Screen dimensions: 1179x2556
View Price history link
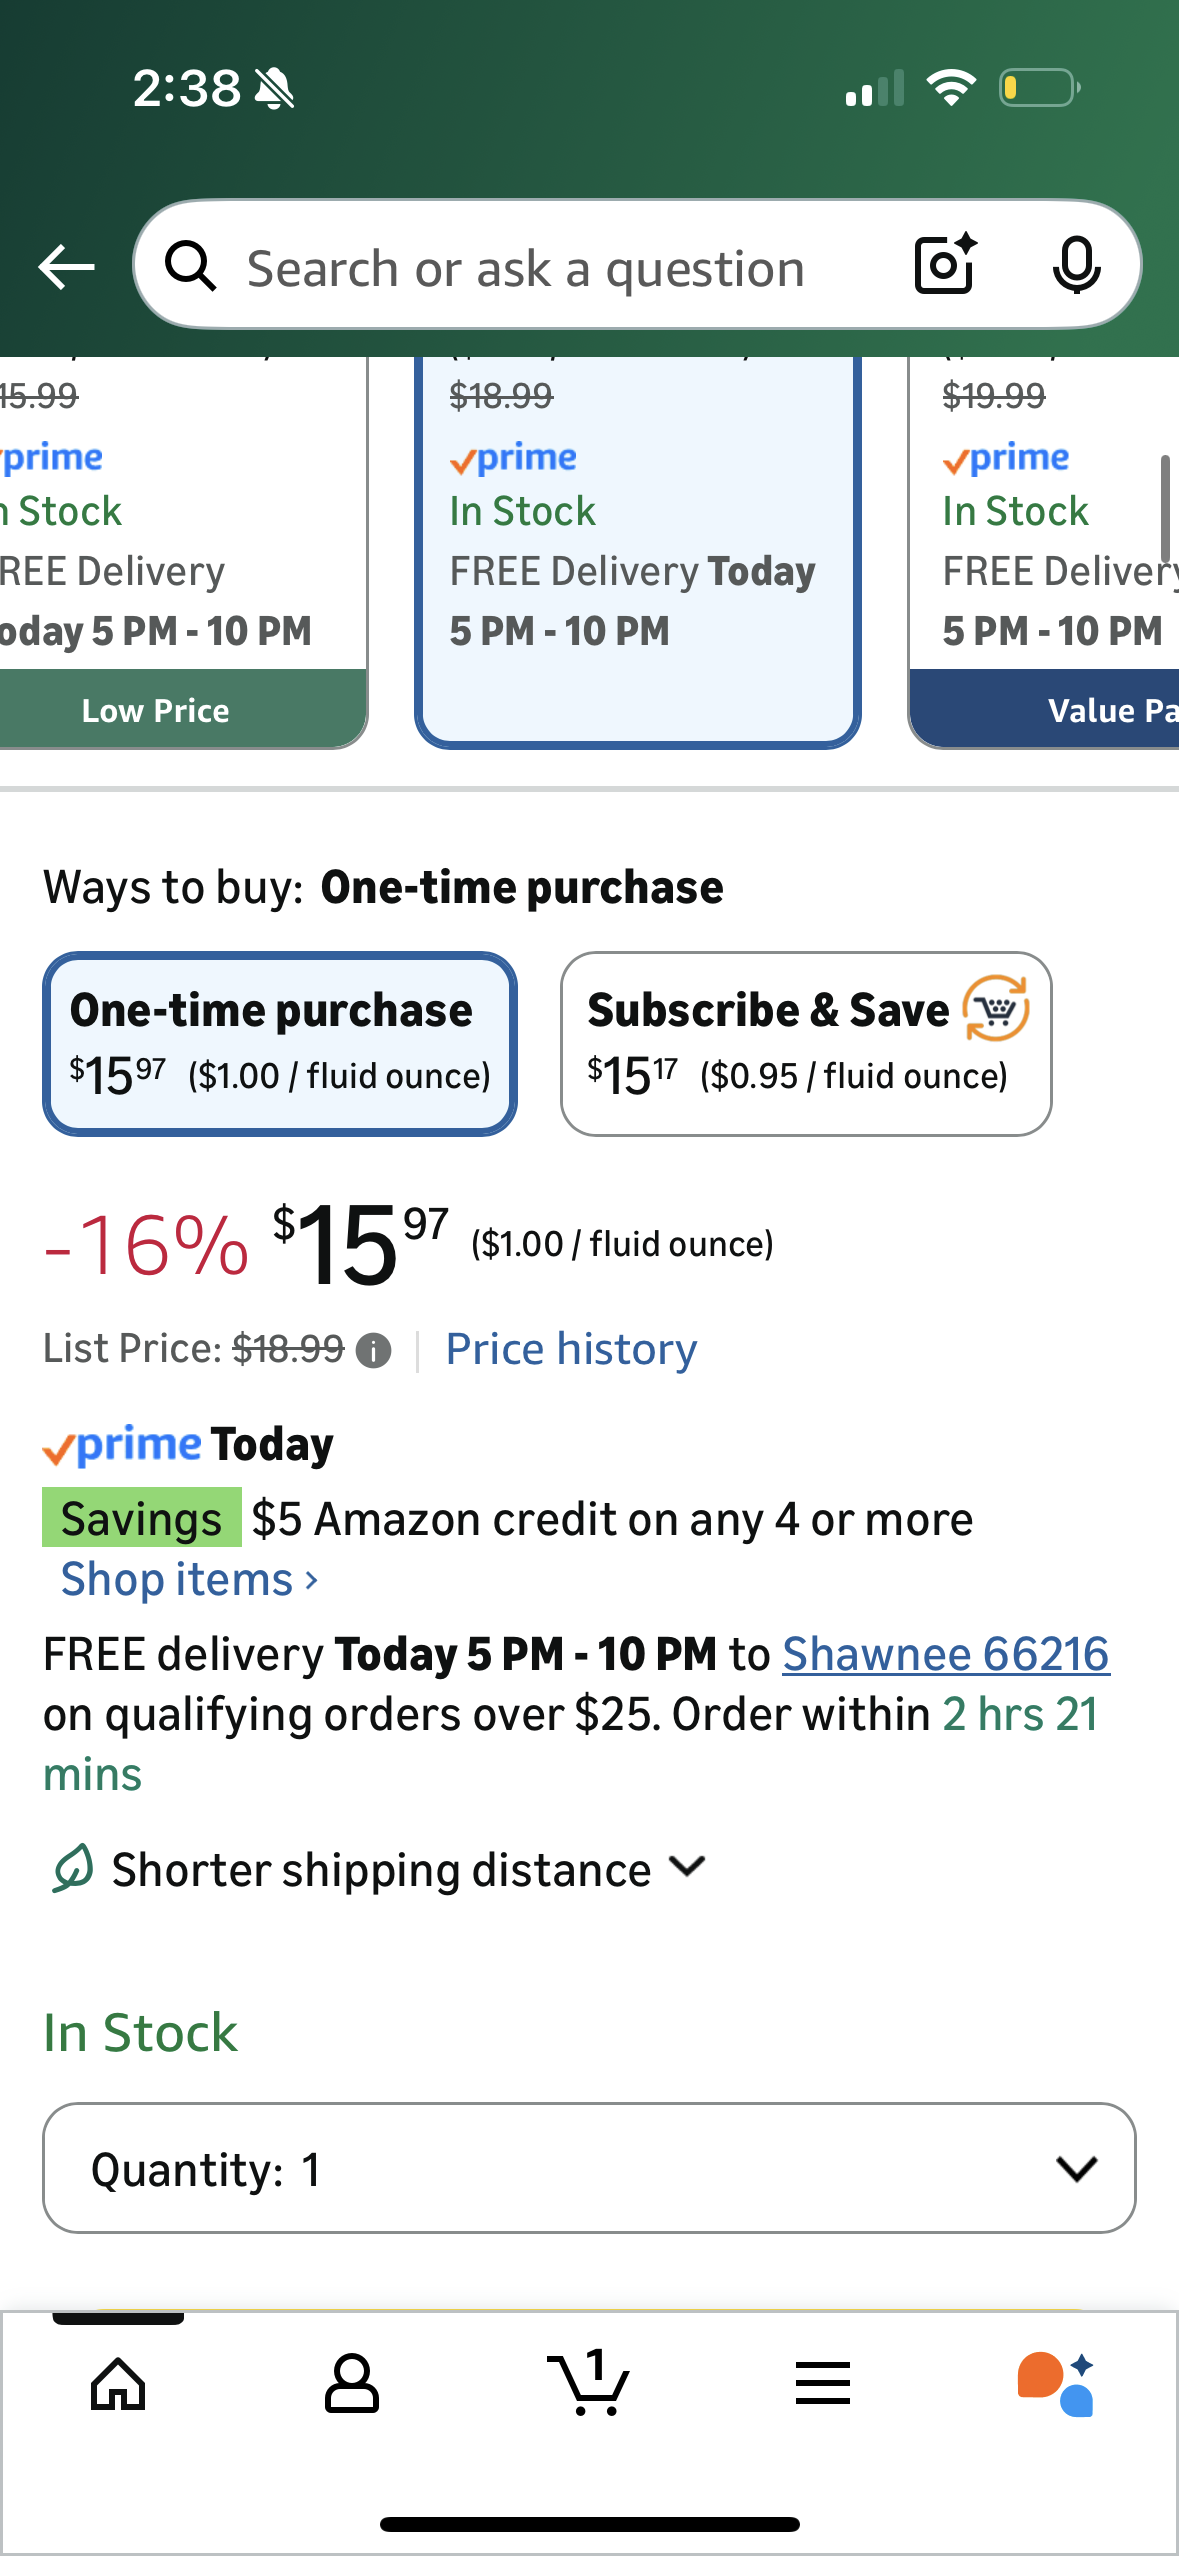click(x=571, y=1350)
